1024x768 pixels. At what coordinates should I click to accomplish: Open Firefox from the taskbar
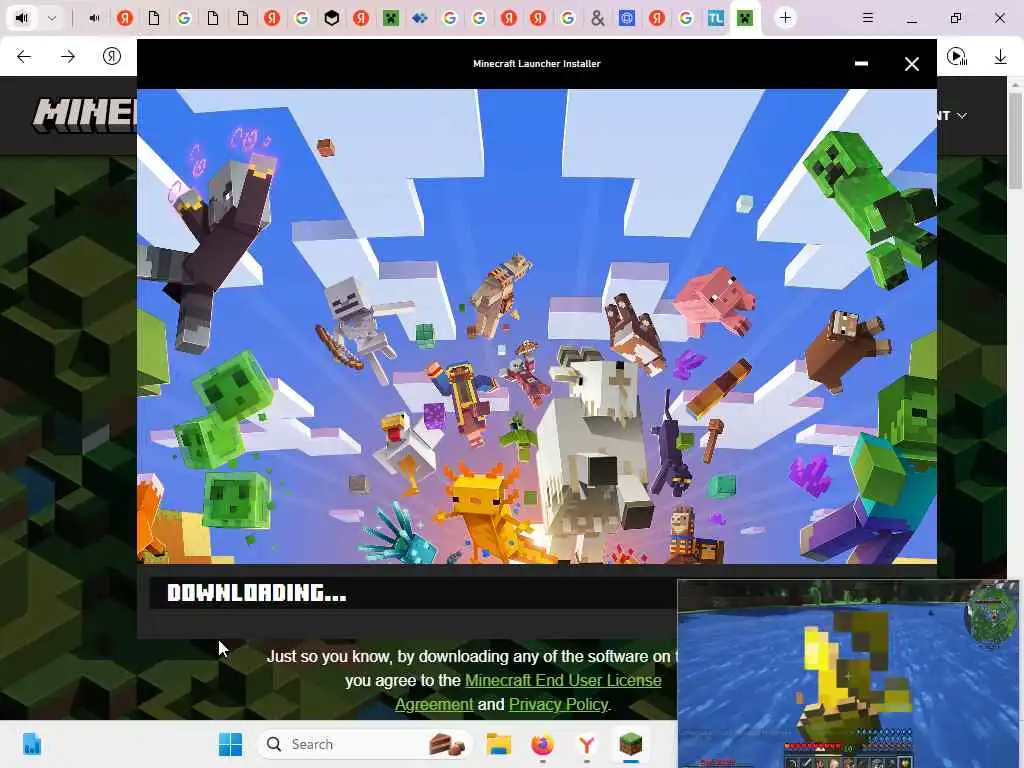point(542,744)
